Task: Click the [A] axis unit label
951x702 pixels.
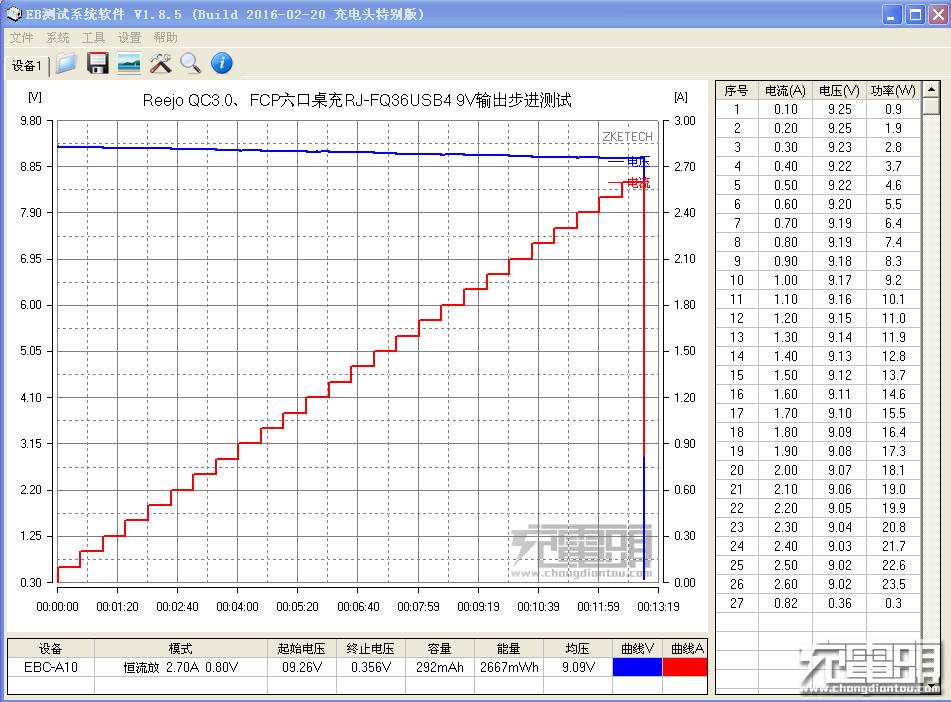Action: pos(680,97)
